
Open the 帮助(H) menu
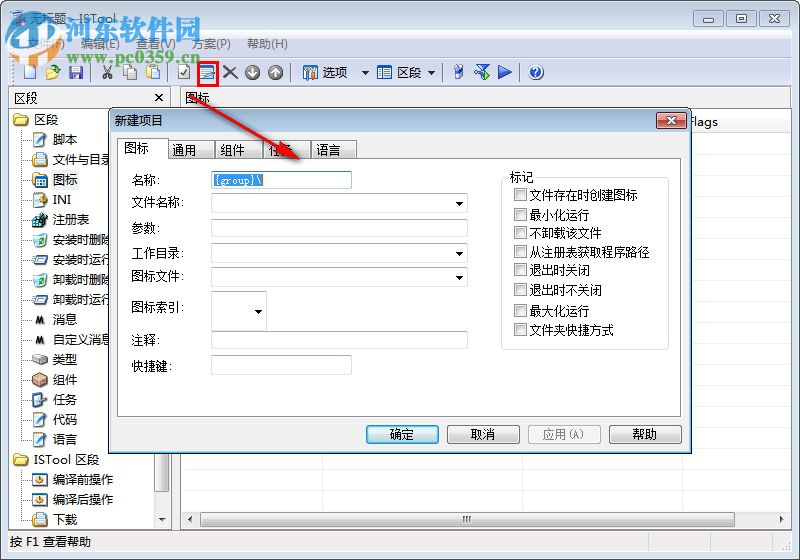pyautogui.click(x=267, y=44)
